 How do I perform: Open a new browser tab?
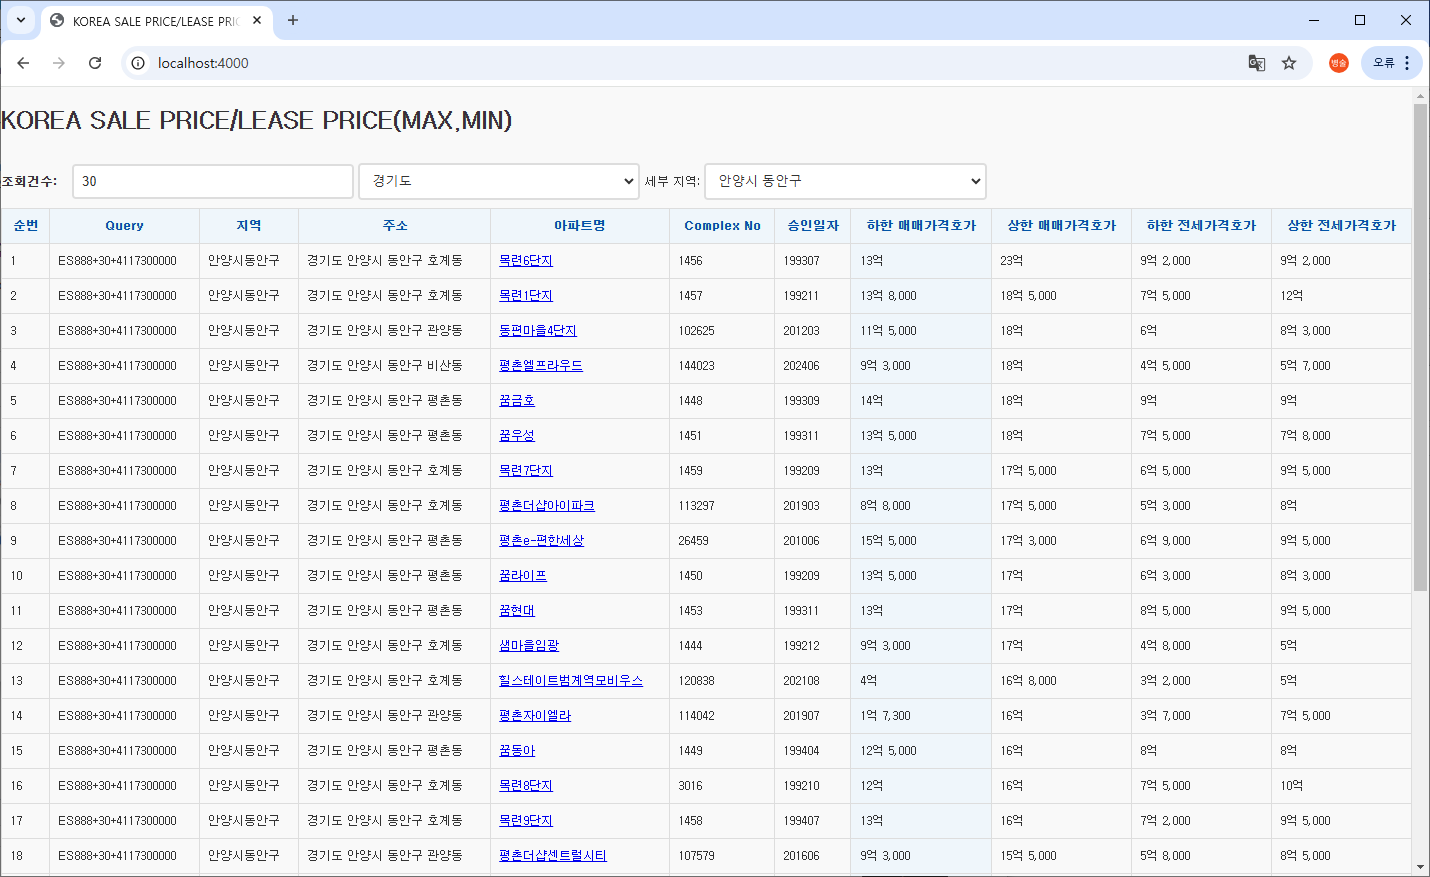pyautogui.click(x=293, y=20)
